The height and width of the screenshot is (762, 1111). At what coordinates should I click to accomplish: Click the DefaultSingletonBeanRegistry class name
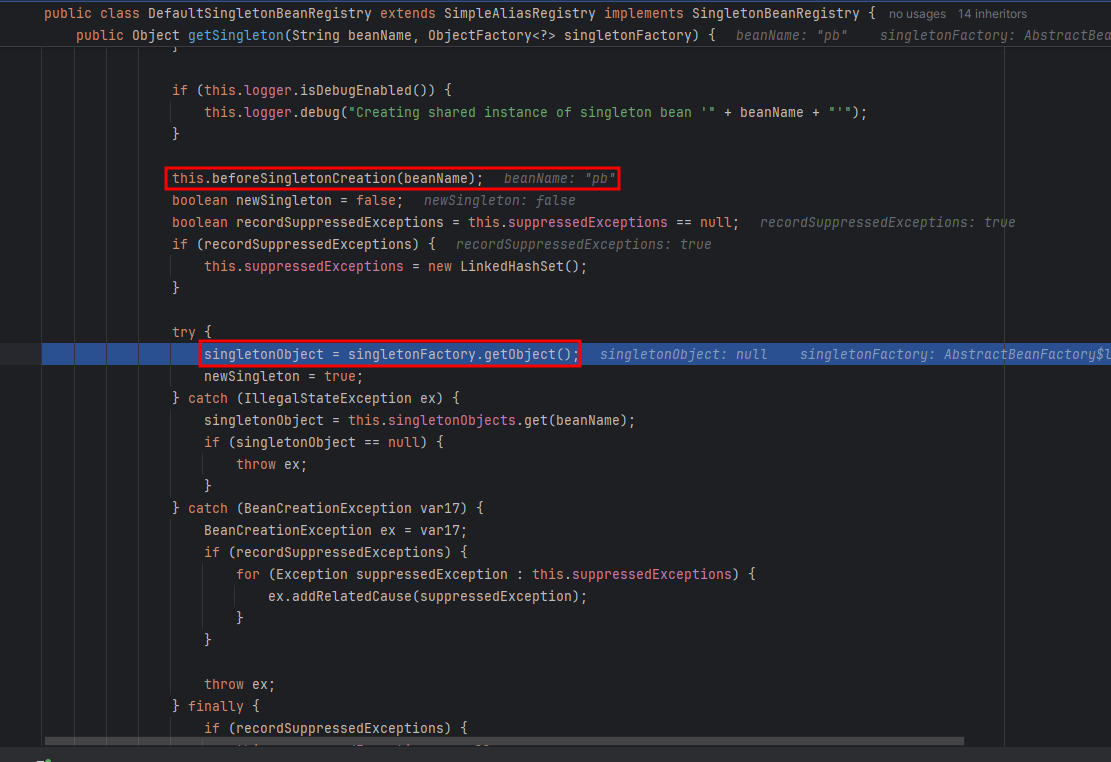[x=259, y=13]
